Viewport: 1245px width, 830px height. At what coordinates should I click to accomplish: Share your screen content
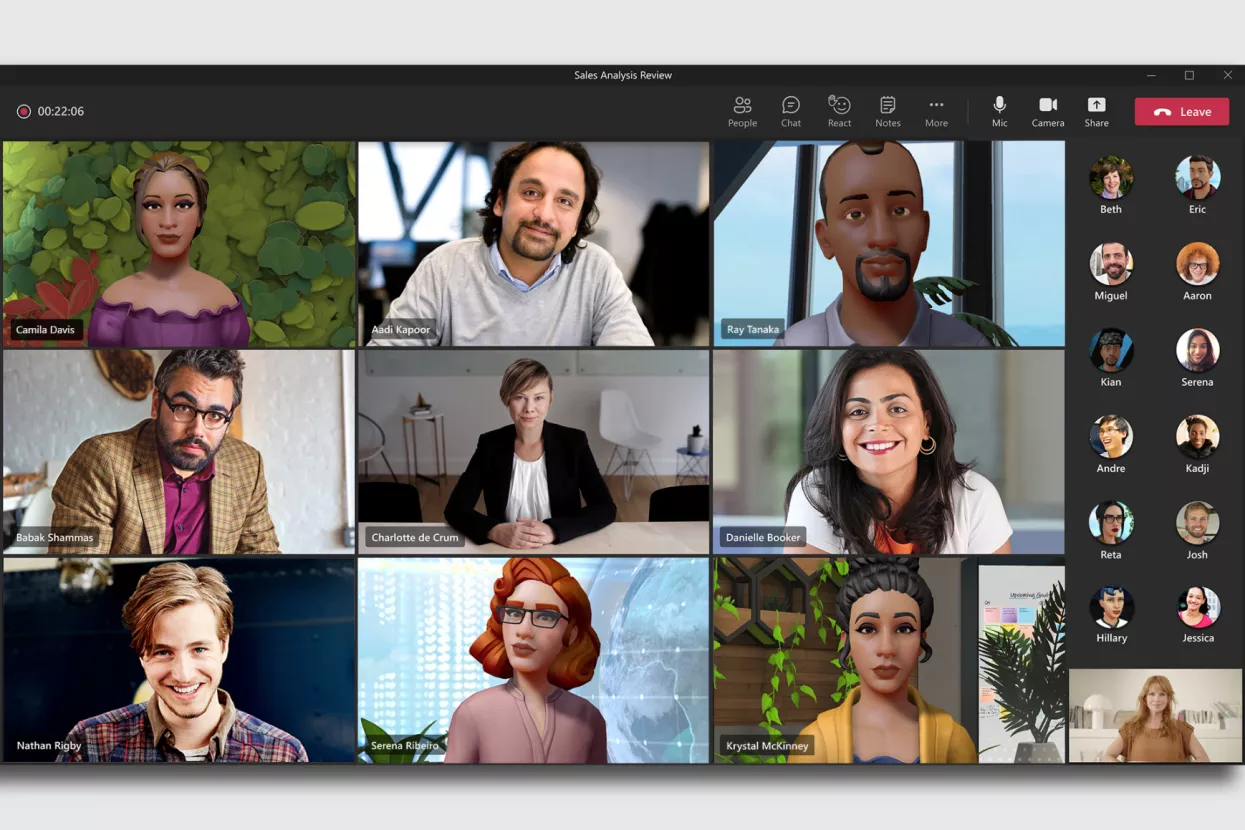1096,111
